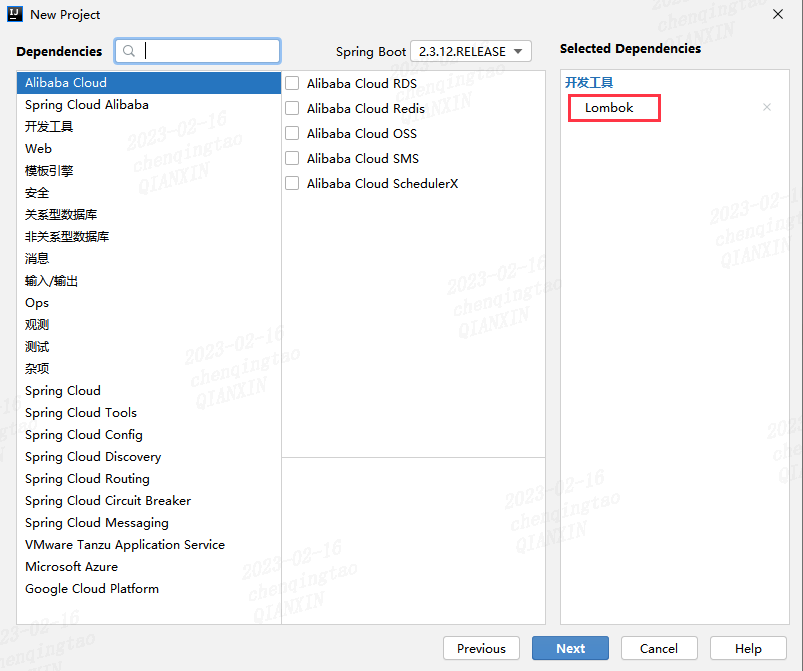
Task: Choose the Spring Cloud Tools category
Action: 149,413
